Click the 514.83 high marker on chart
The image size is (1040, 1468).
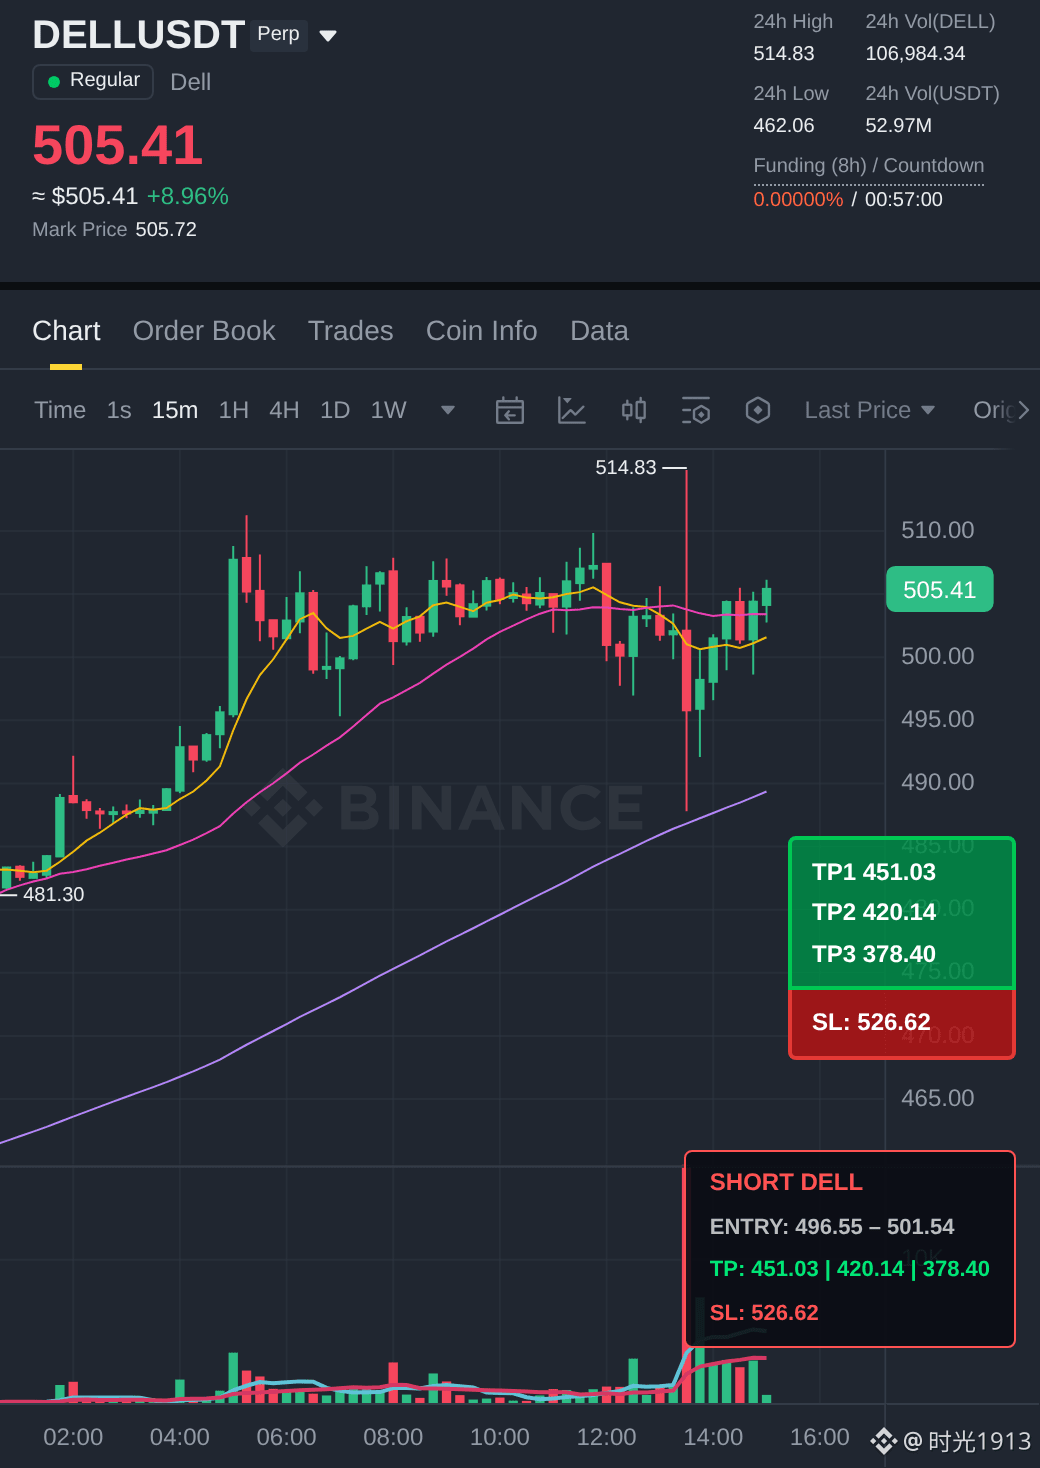point(626,468)
